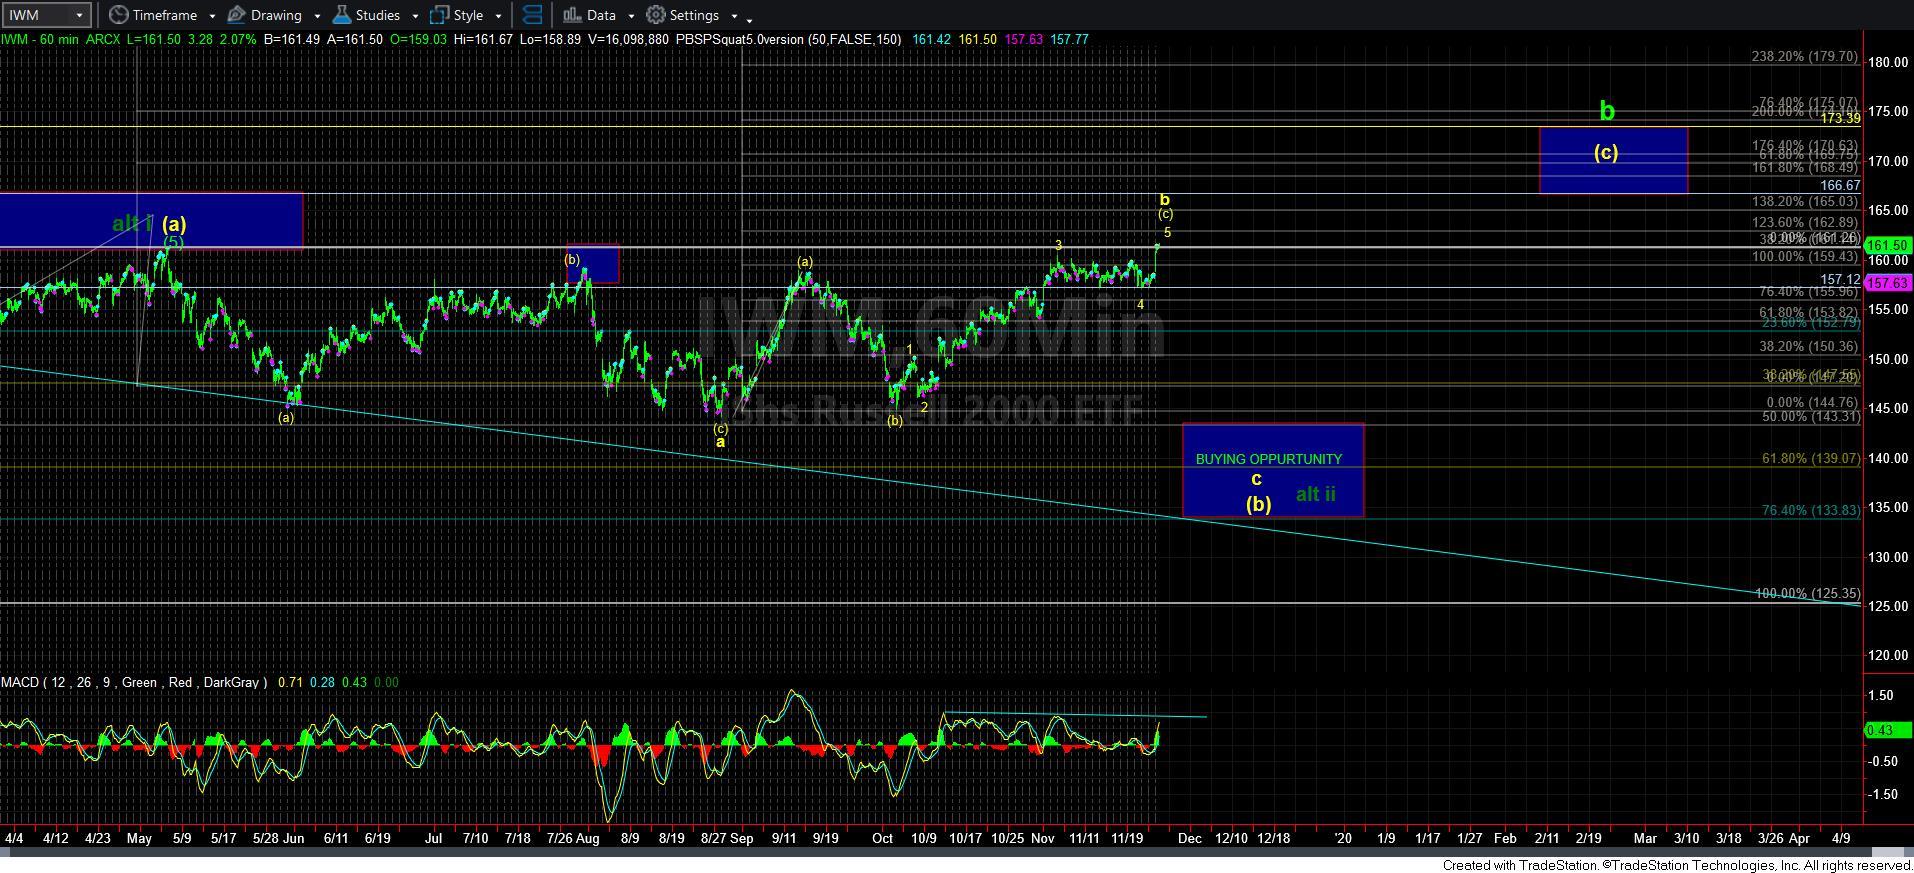1914x873 pixels.
Task: Click the Style icon
Action: 439,15
